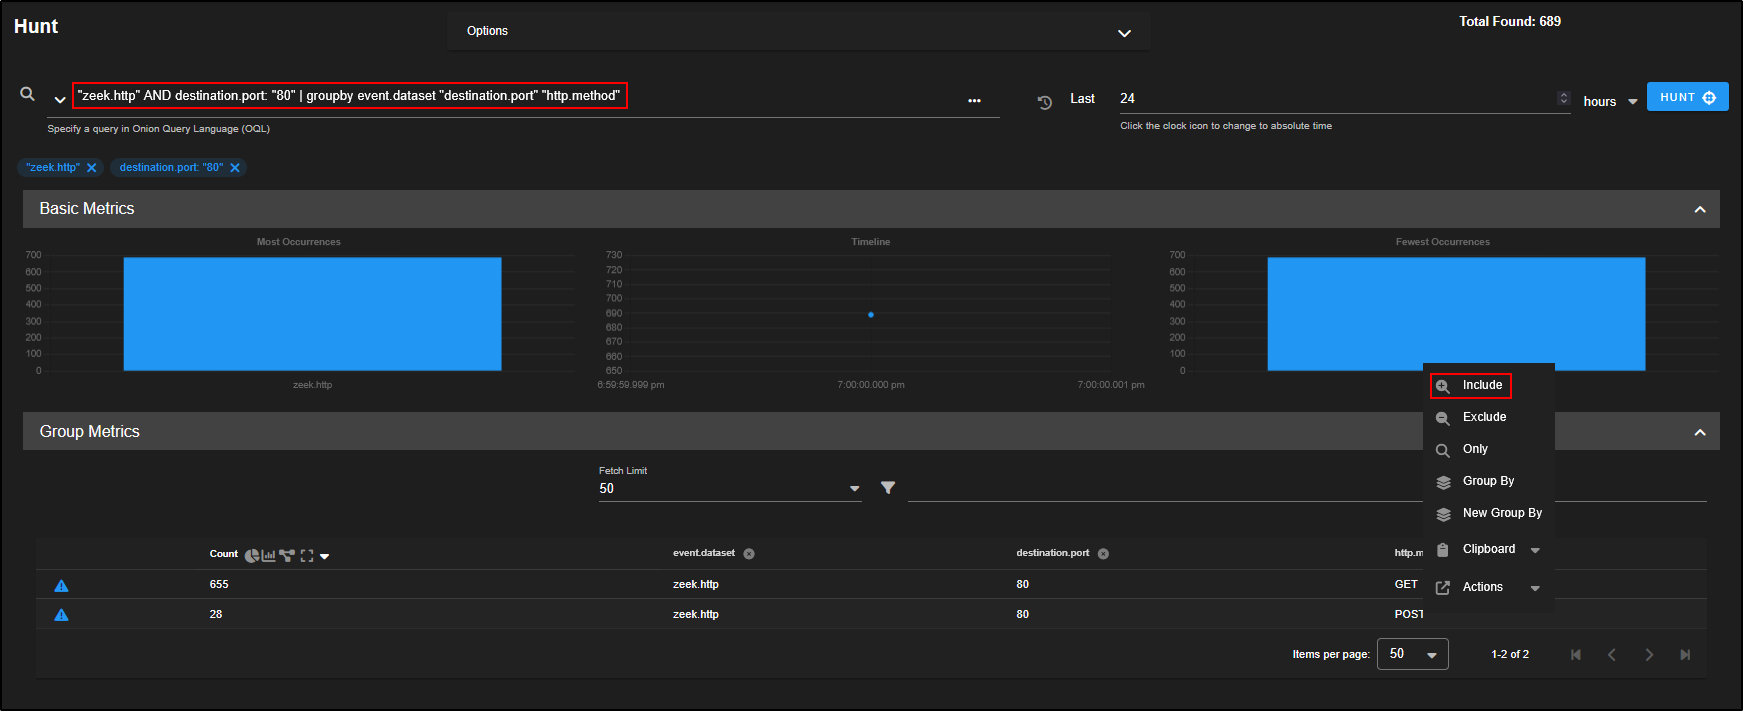Choose Include from the context menu
The width and height of the screenshot is (1743, 711).
[1481, 385]
